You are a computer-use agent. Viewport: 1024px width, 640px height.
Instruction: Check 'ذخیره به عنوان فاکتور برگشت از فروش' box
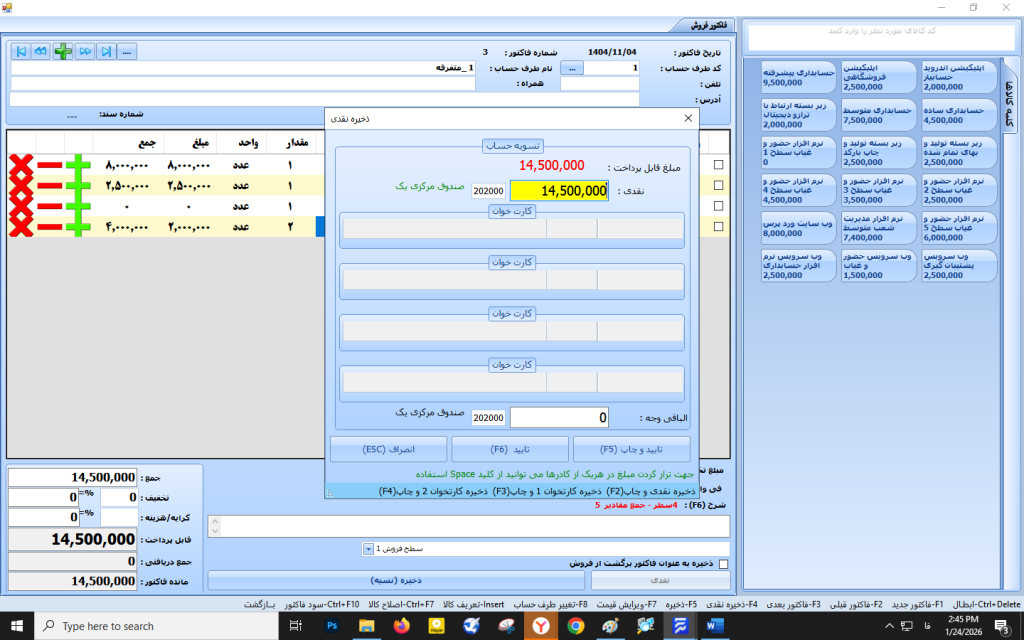724,564
